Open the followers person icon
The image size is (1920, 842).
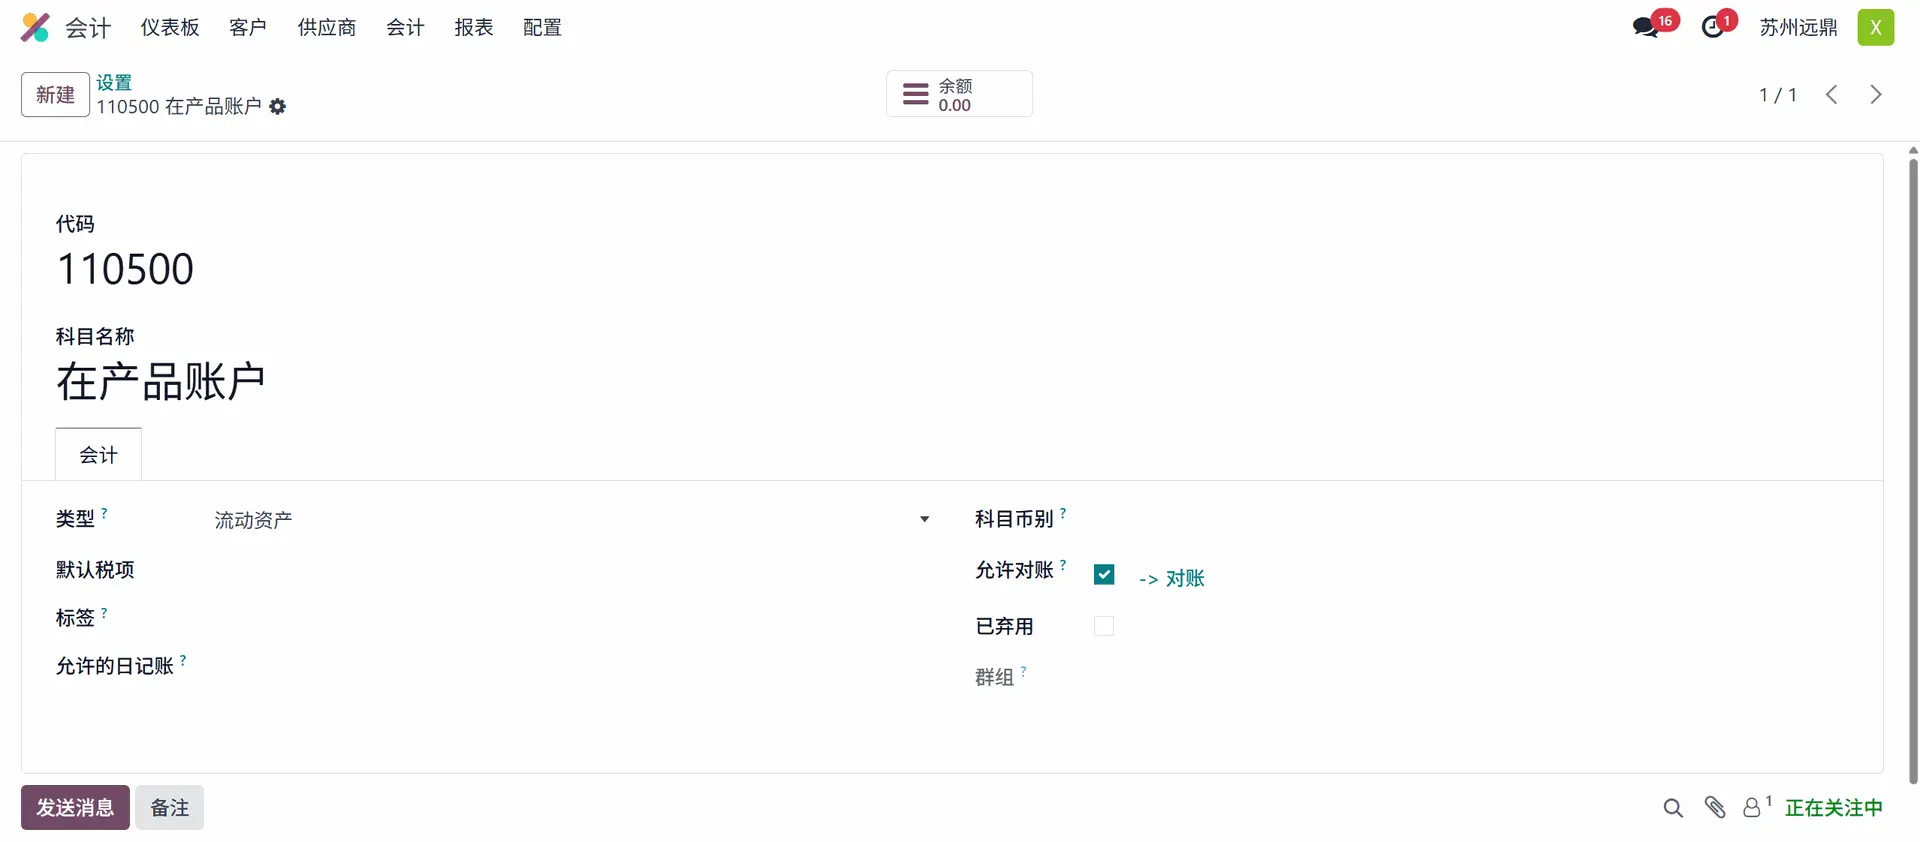click(x=1752, y=808)
